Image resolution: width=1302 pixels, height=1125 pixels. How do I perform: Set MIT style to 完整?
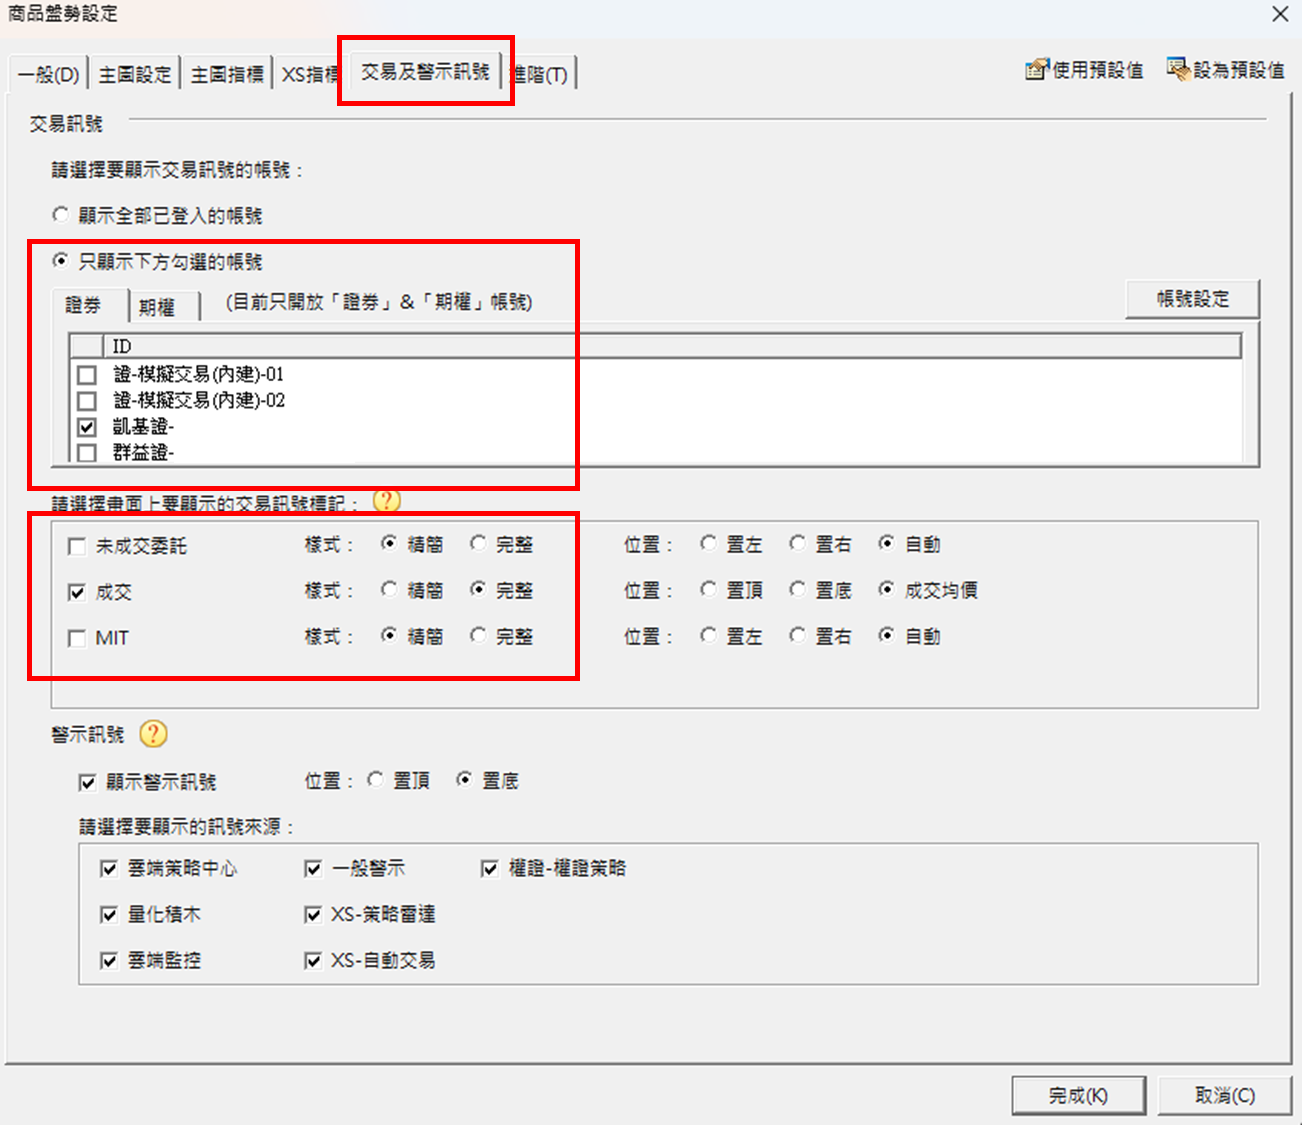tap(478, 635)
